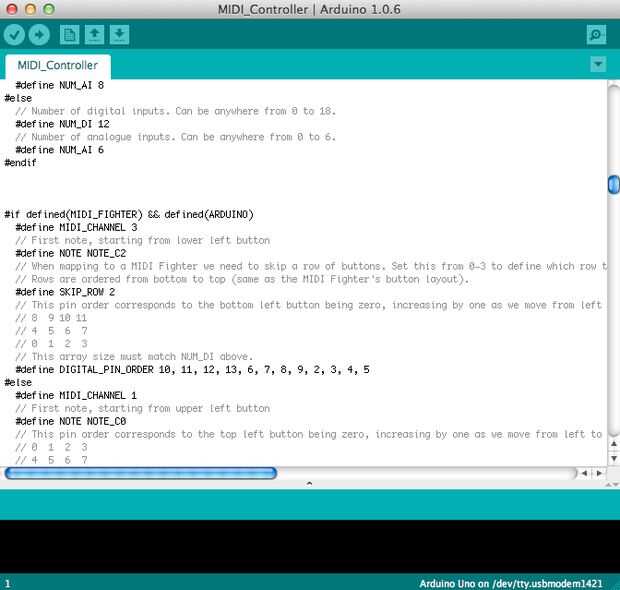
Task: Click the scroll down arrow
Action: point(614,458)
